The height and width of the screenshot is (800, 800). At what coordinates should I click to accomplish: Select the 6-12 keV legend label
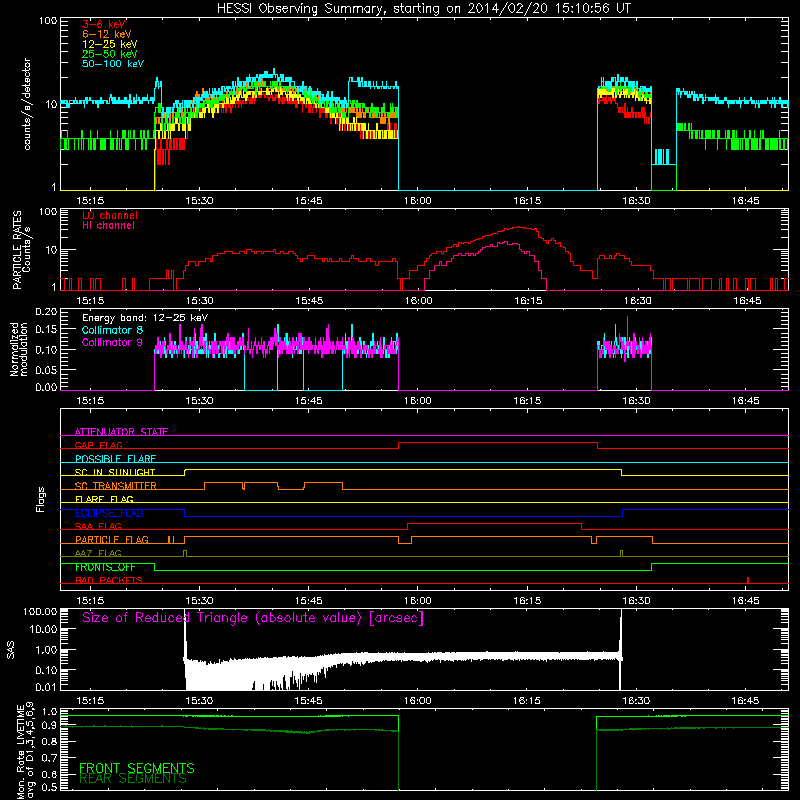107,34
